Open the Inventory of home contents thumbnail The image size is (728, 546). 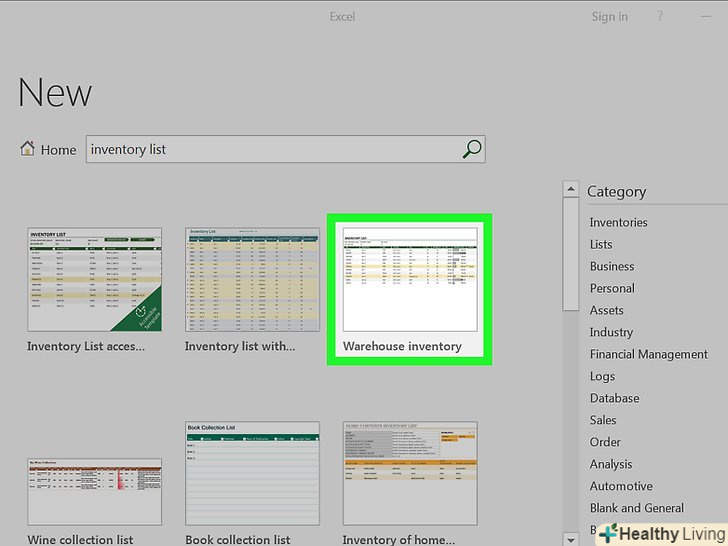coord(410,473)
